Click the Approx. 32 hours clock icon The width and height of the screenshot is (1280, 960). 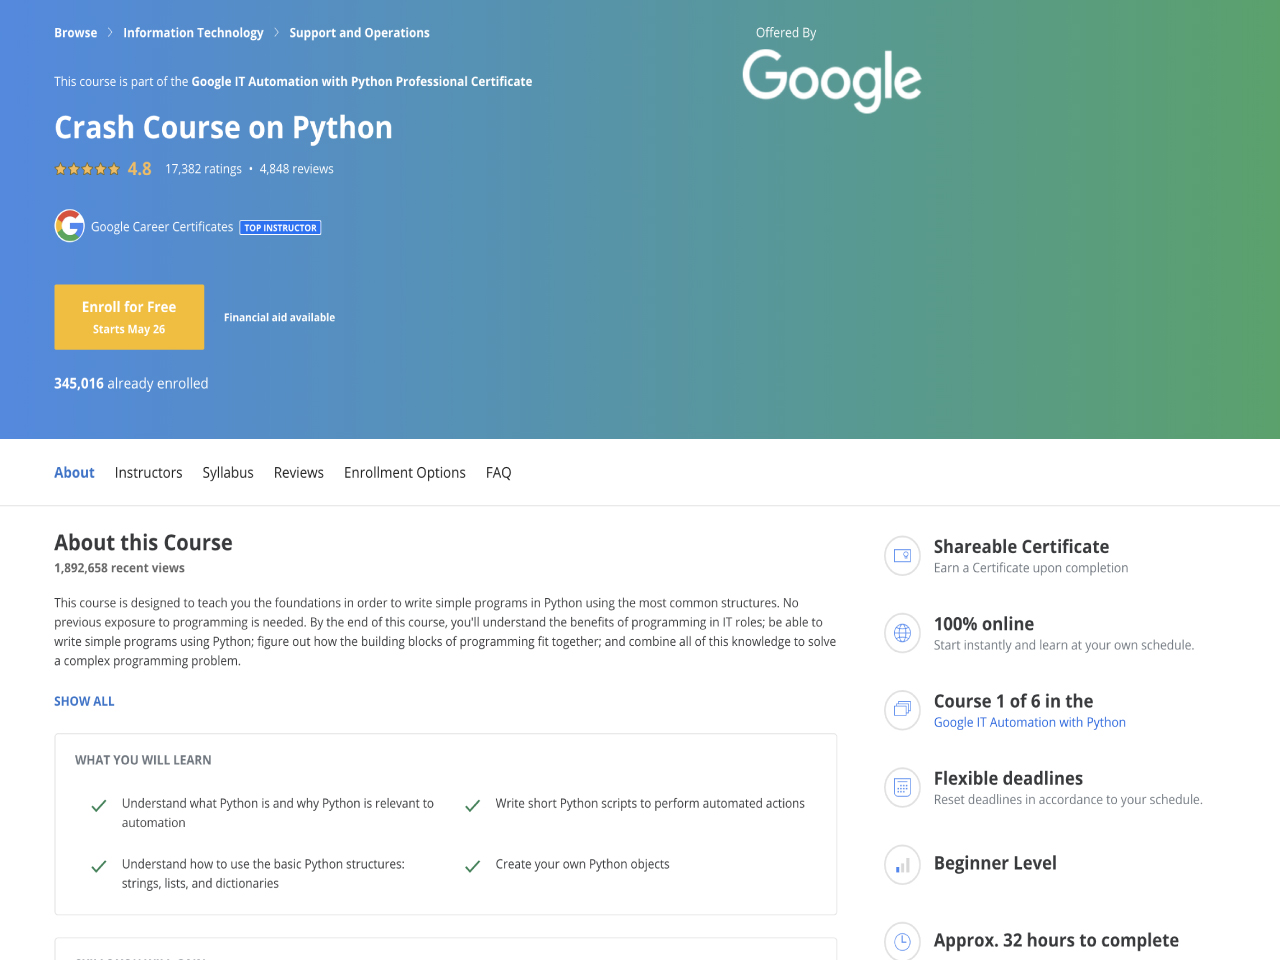[902, 941]
